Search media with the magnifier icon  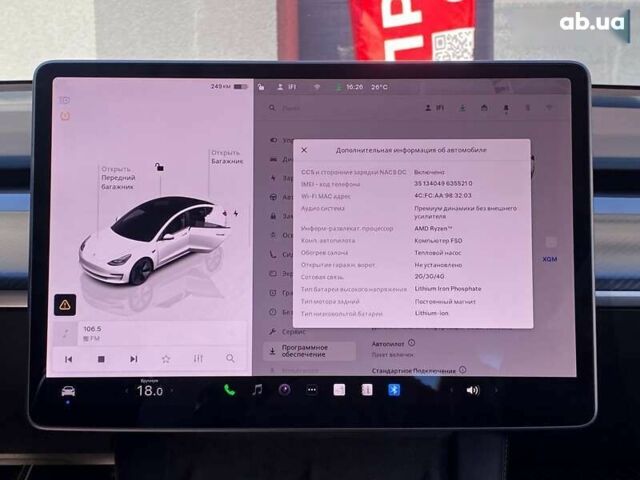tap(230, 358)
